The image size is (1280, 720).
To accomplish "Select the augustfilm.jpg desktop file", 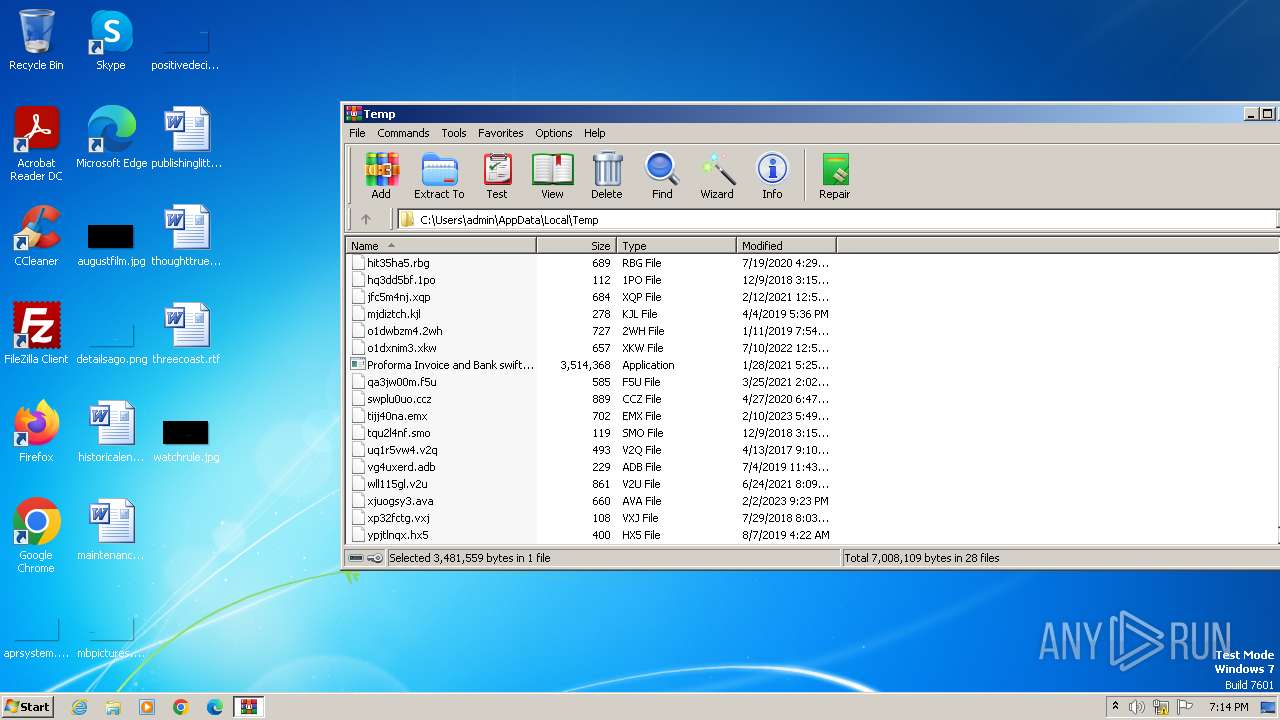I will (x=111, y=243).
